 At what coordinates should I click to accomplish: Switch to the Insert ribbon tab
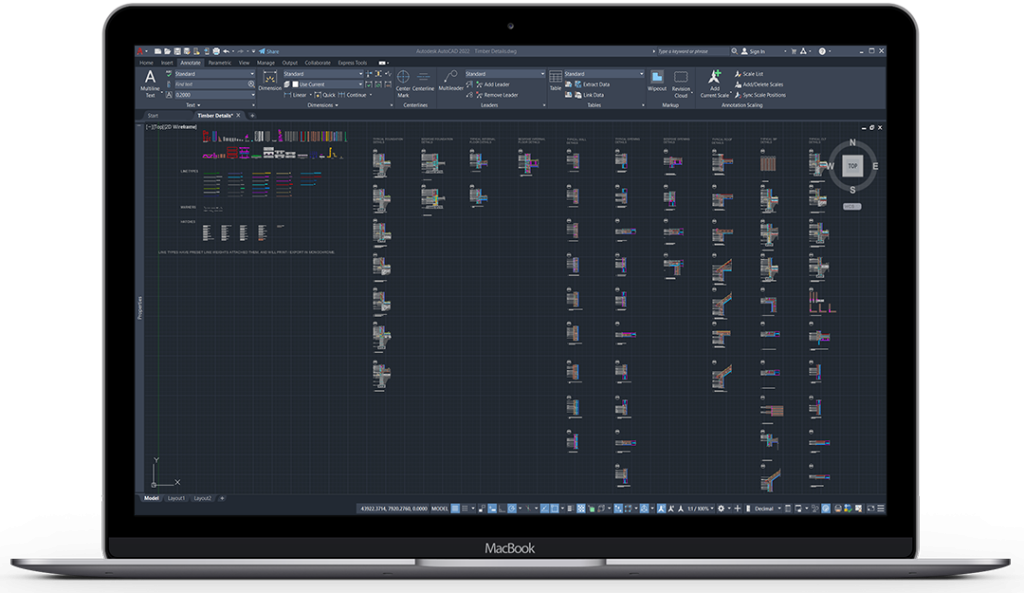(x=167, y=63)
